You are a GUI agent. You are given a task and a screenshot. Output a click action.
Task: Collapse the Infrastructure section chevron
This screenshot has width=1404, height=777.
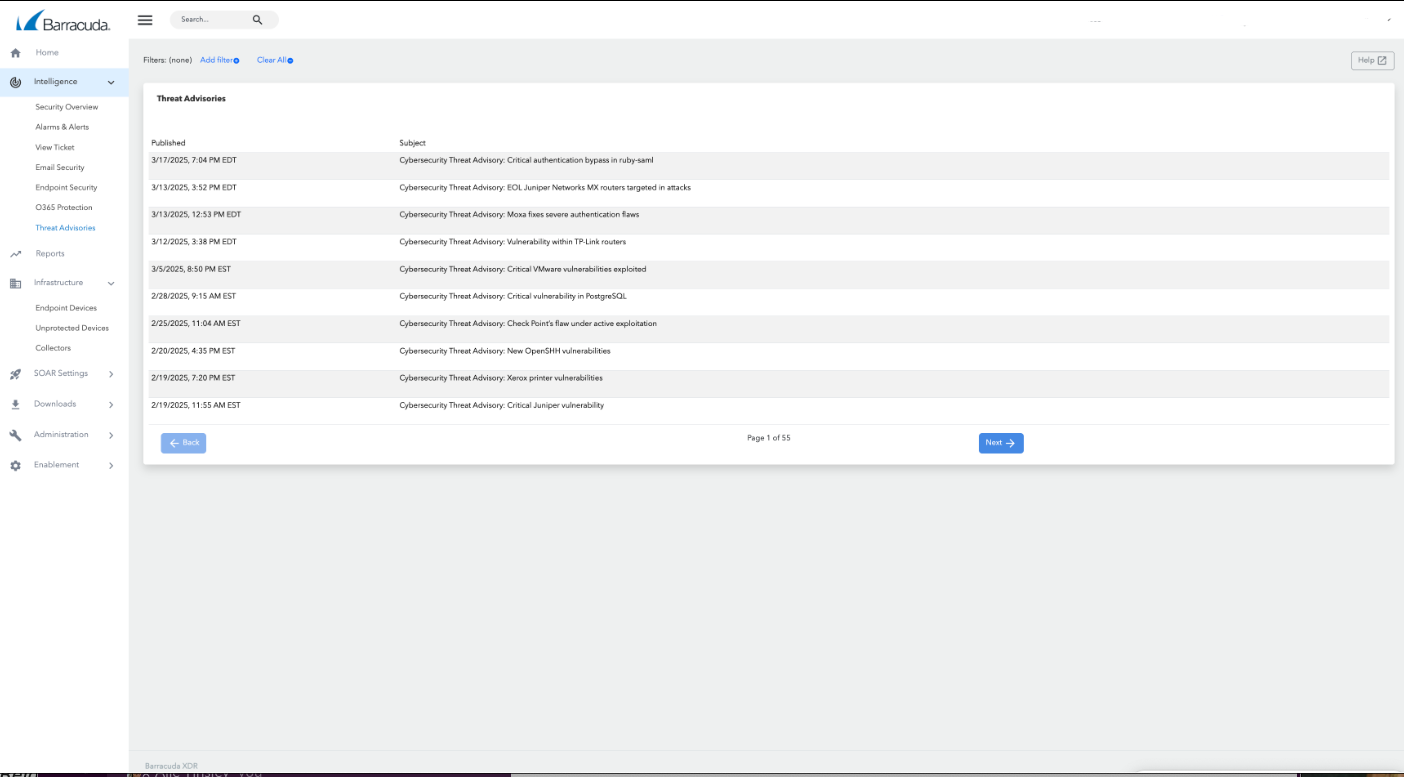point(111,283)
